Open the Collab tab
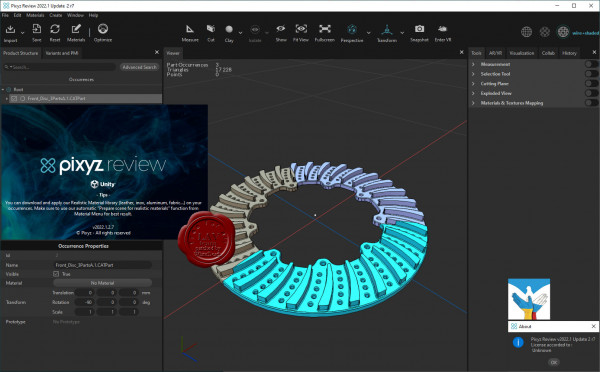Viewport: 600px width, 372px height. pyautogui.click(x=548, y=53)
